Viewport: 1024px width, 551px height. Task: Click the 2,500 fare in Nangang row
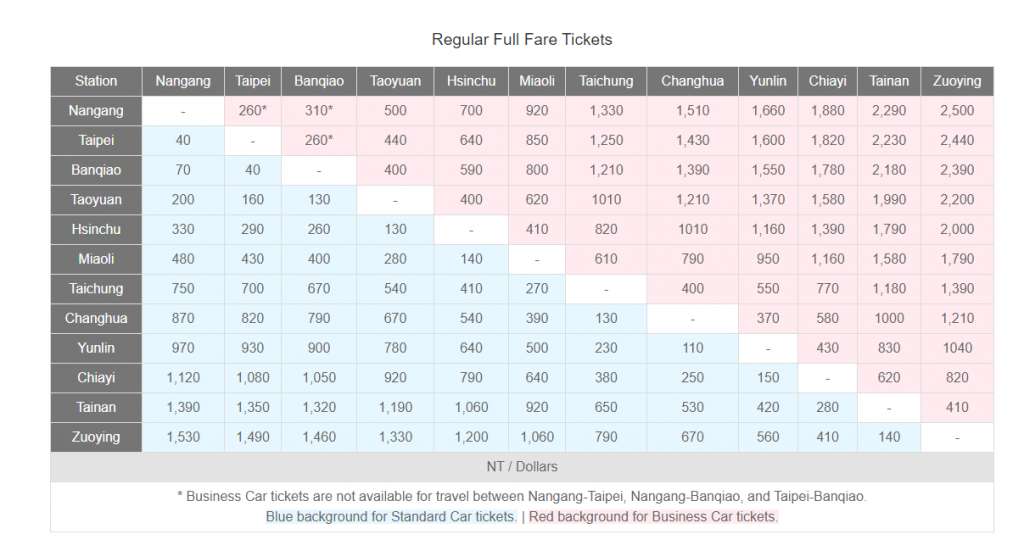957,111
